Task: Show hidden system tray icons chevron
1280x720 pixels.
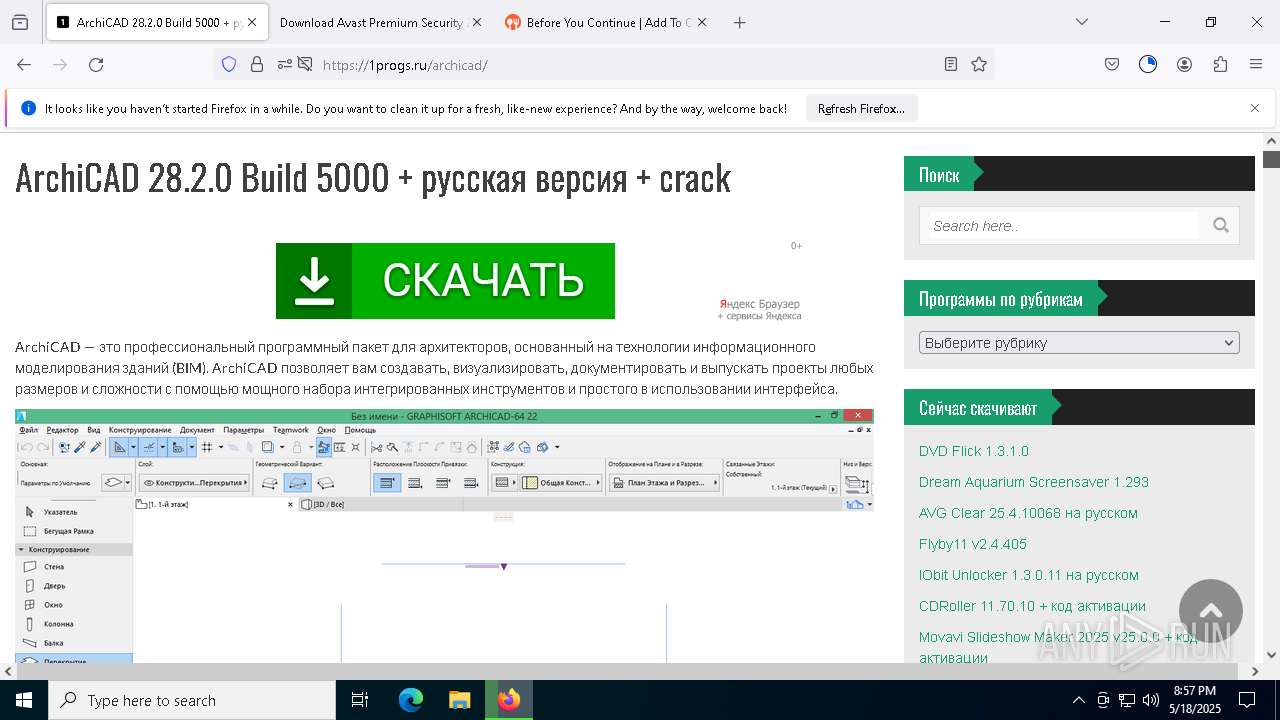Action: tap(1078, 700)
